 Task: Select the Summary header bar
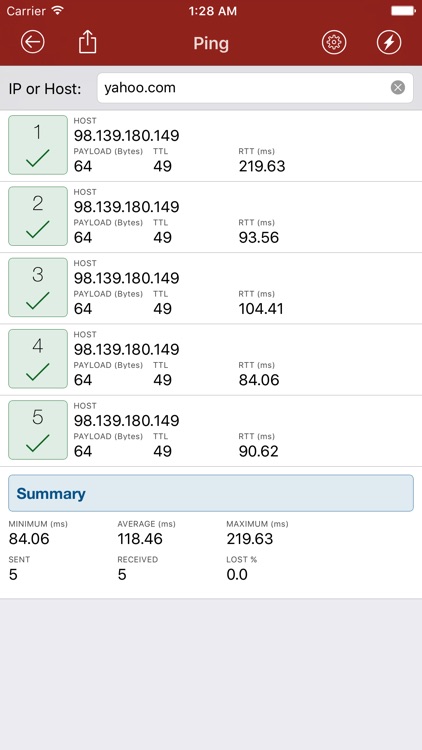coord(211,493)
